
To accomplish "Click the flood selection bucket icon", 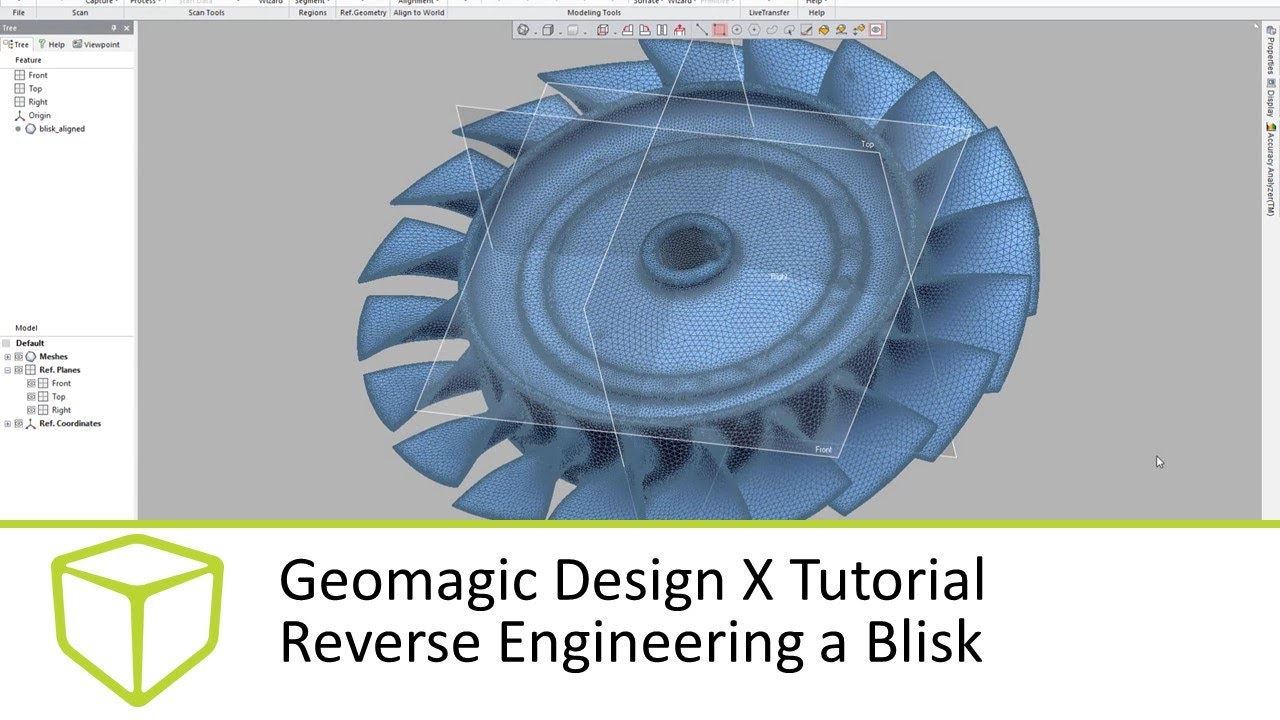I will click(x=824, y=30).
